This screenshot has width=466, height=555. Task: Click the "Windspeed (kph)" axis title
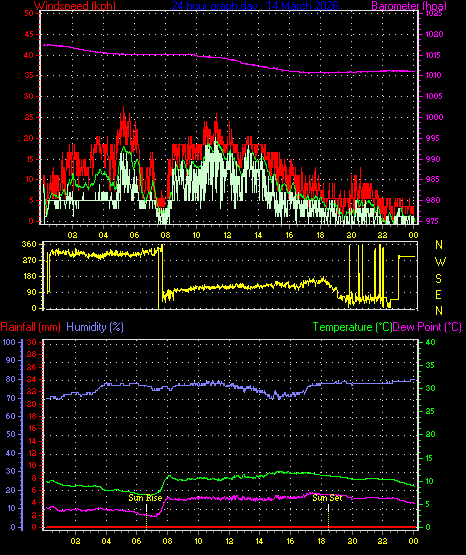(x=75, y=6)
